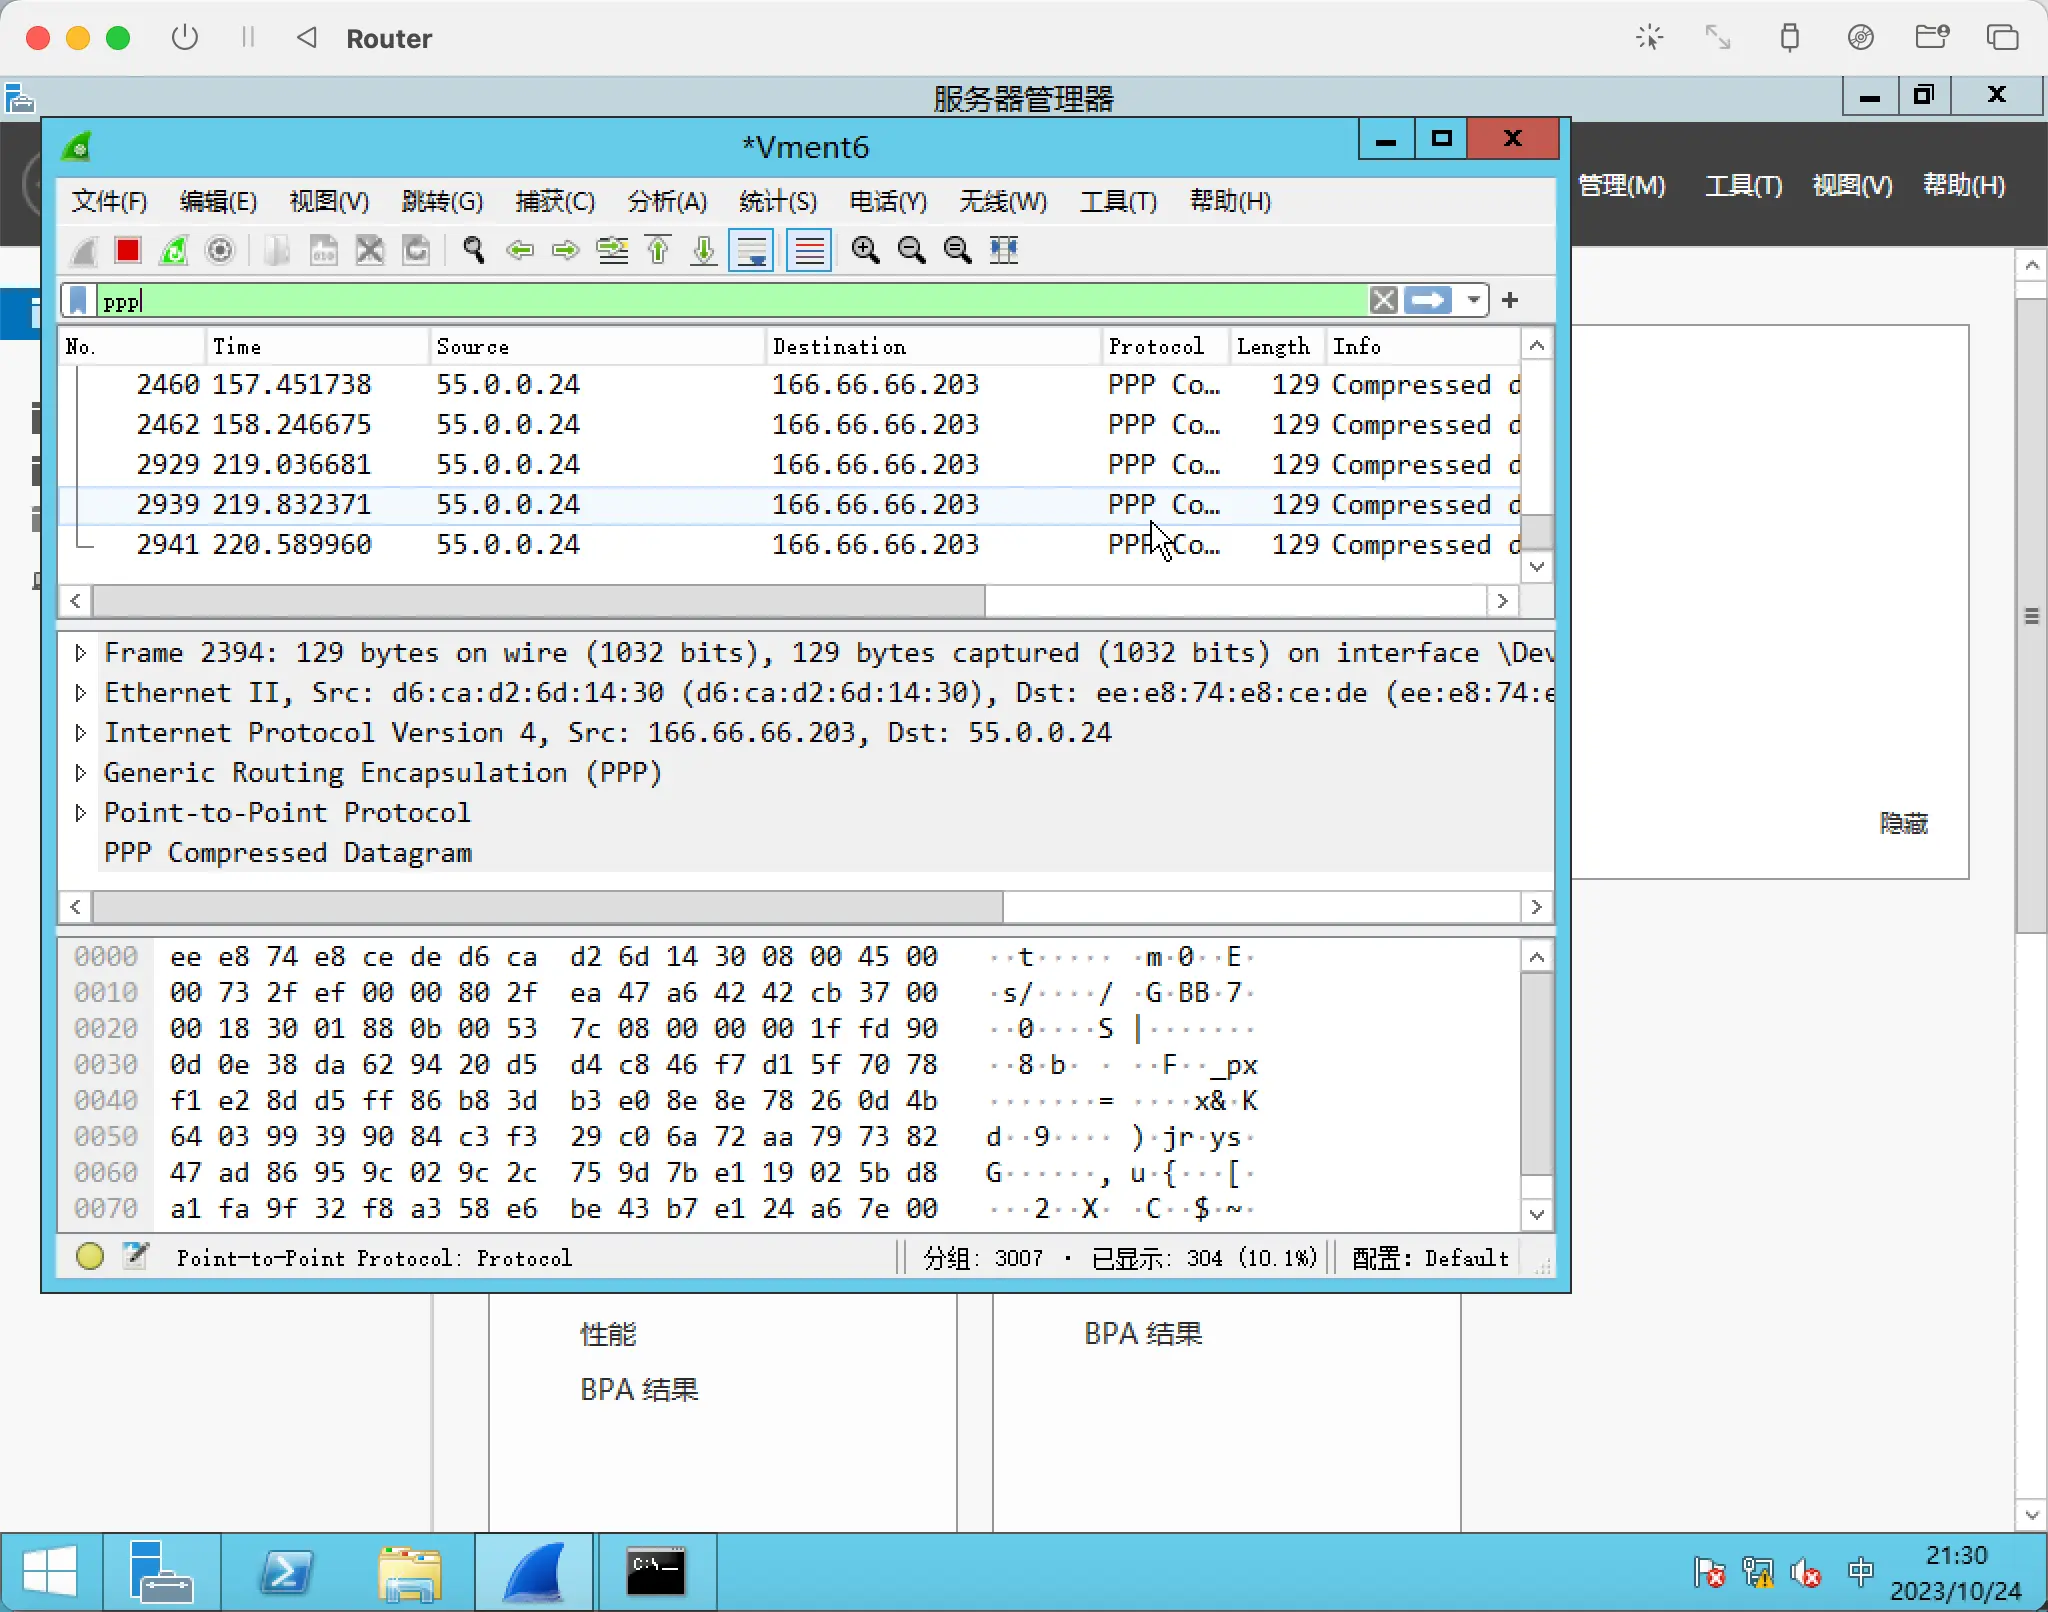Image resolution: width=2048 pixels, height=1612 pixels.
Task: Sort by the Source column header
Action: [597, 346]
